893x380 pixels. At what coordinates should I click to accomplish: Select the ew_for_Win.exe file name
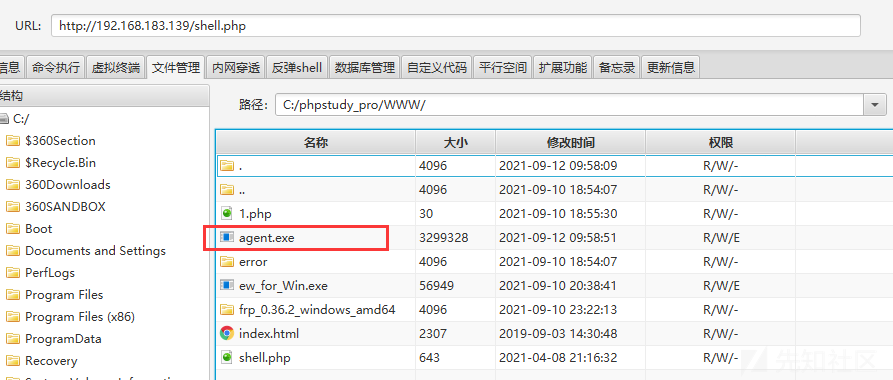(x=283, y=285)
